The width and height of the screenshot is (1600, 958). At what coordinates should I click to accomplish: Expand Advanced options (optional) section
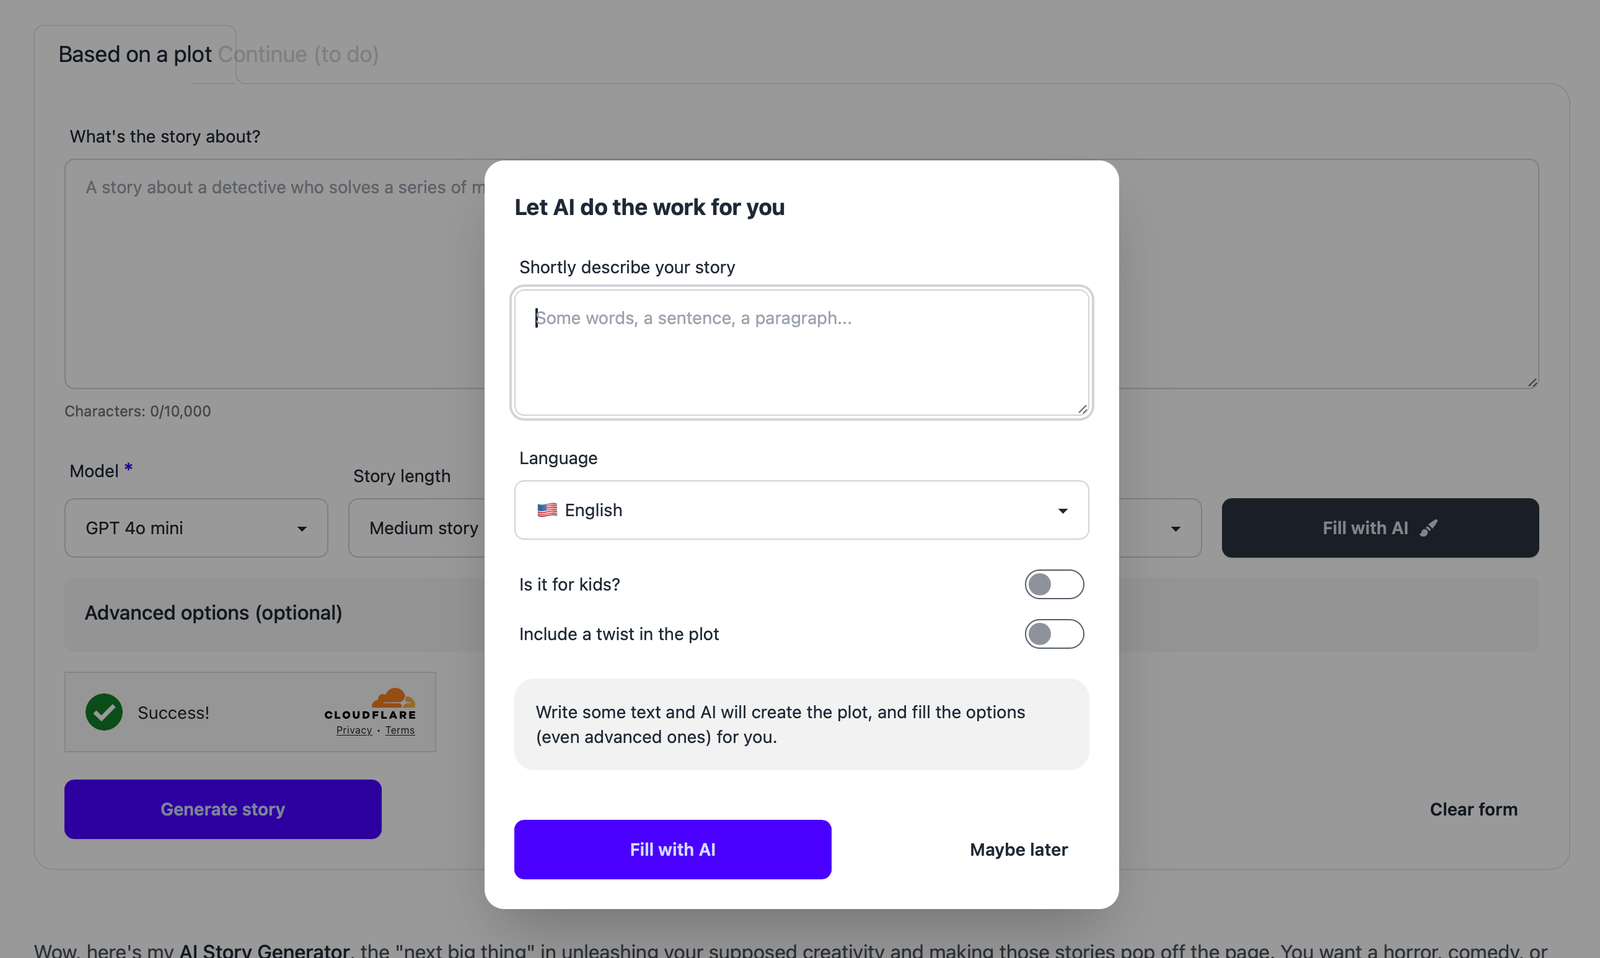click(x=213, y=613)
